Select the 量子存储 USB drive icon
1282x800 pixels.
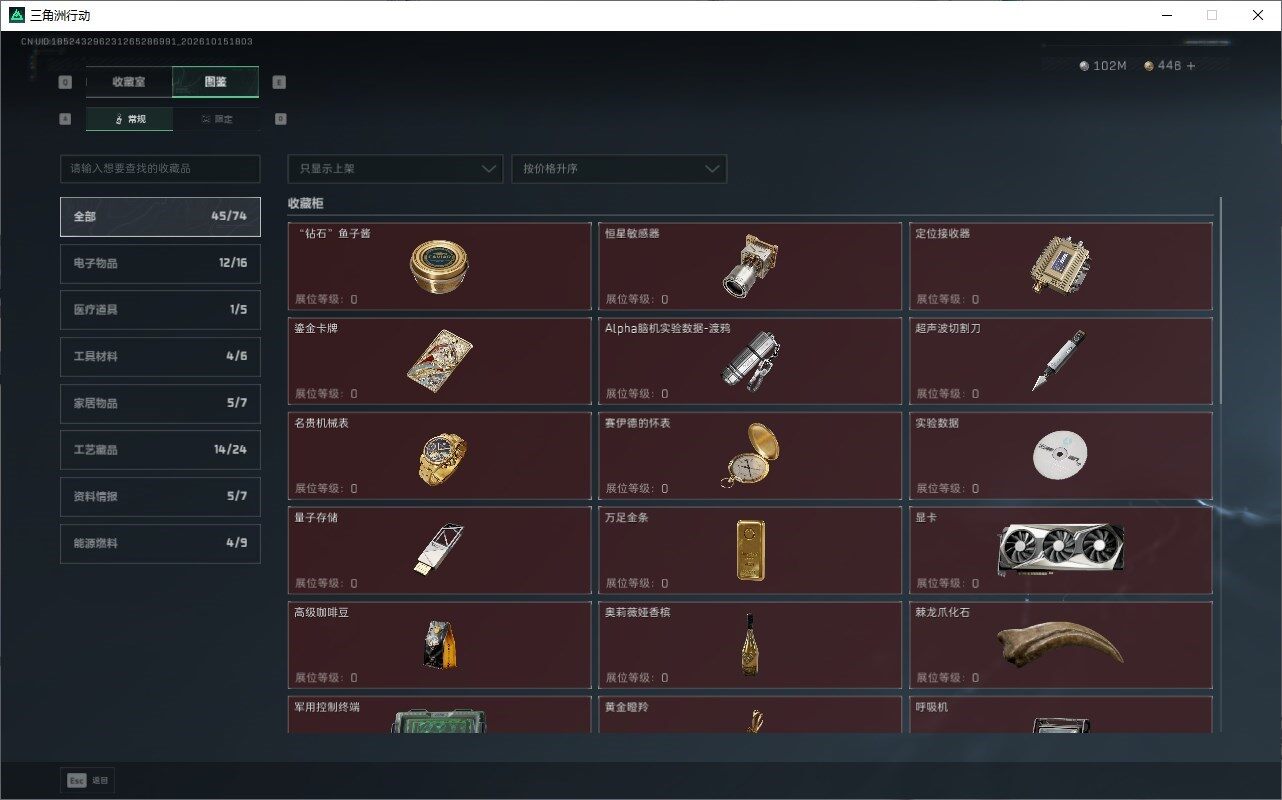point(438,549)
